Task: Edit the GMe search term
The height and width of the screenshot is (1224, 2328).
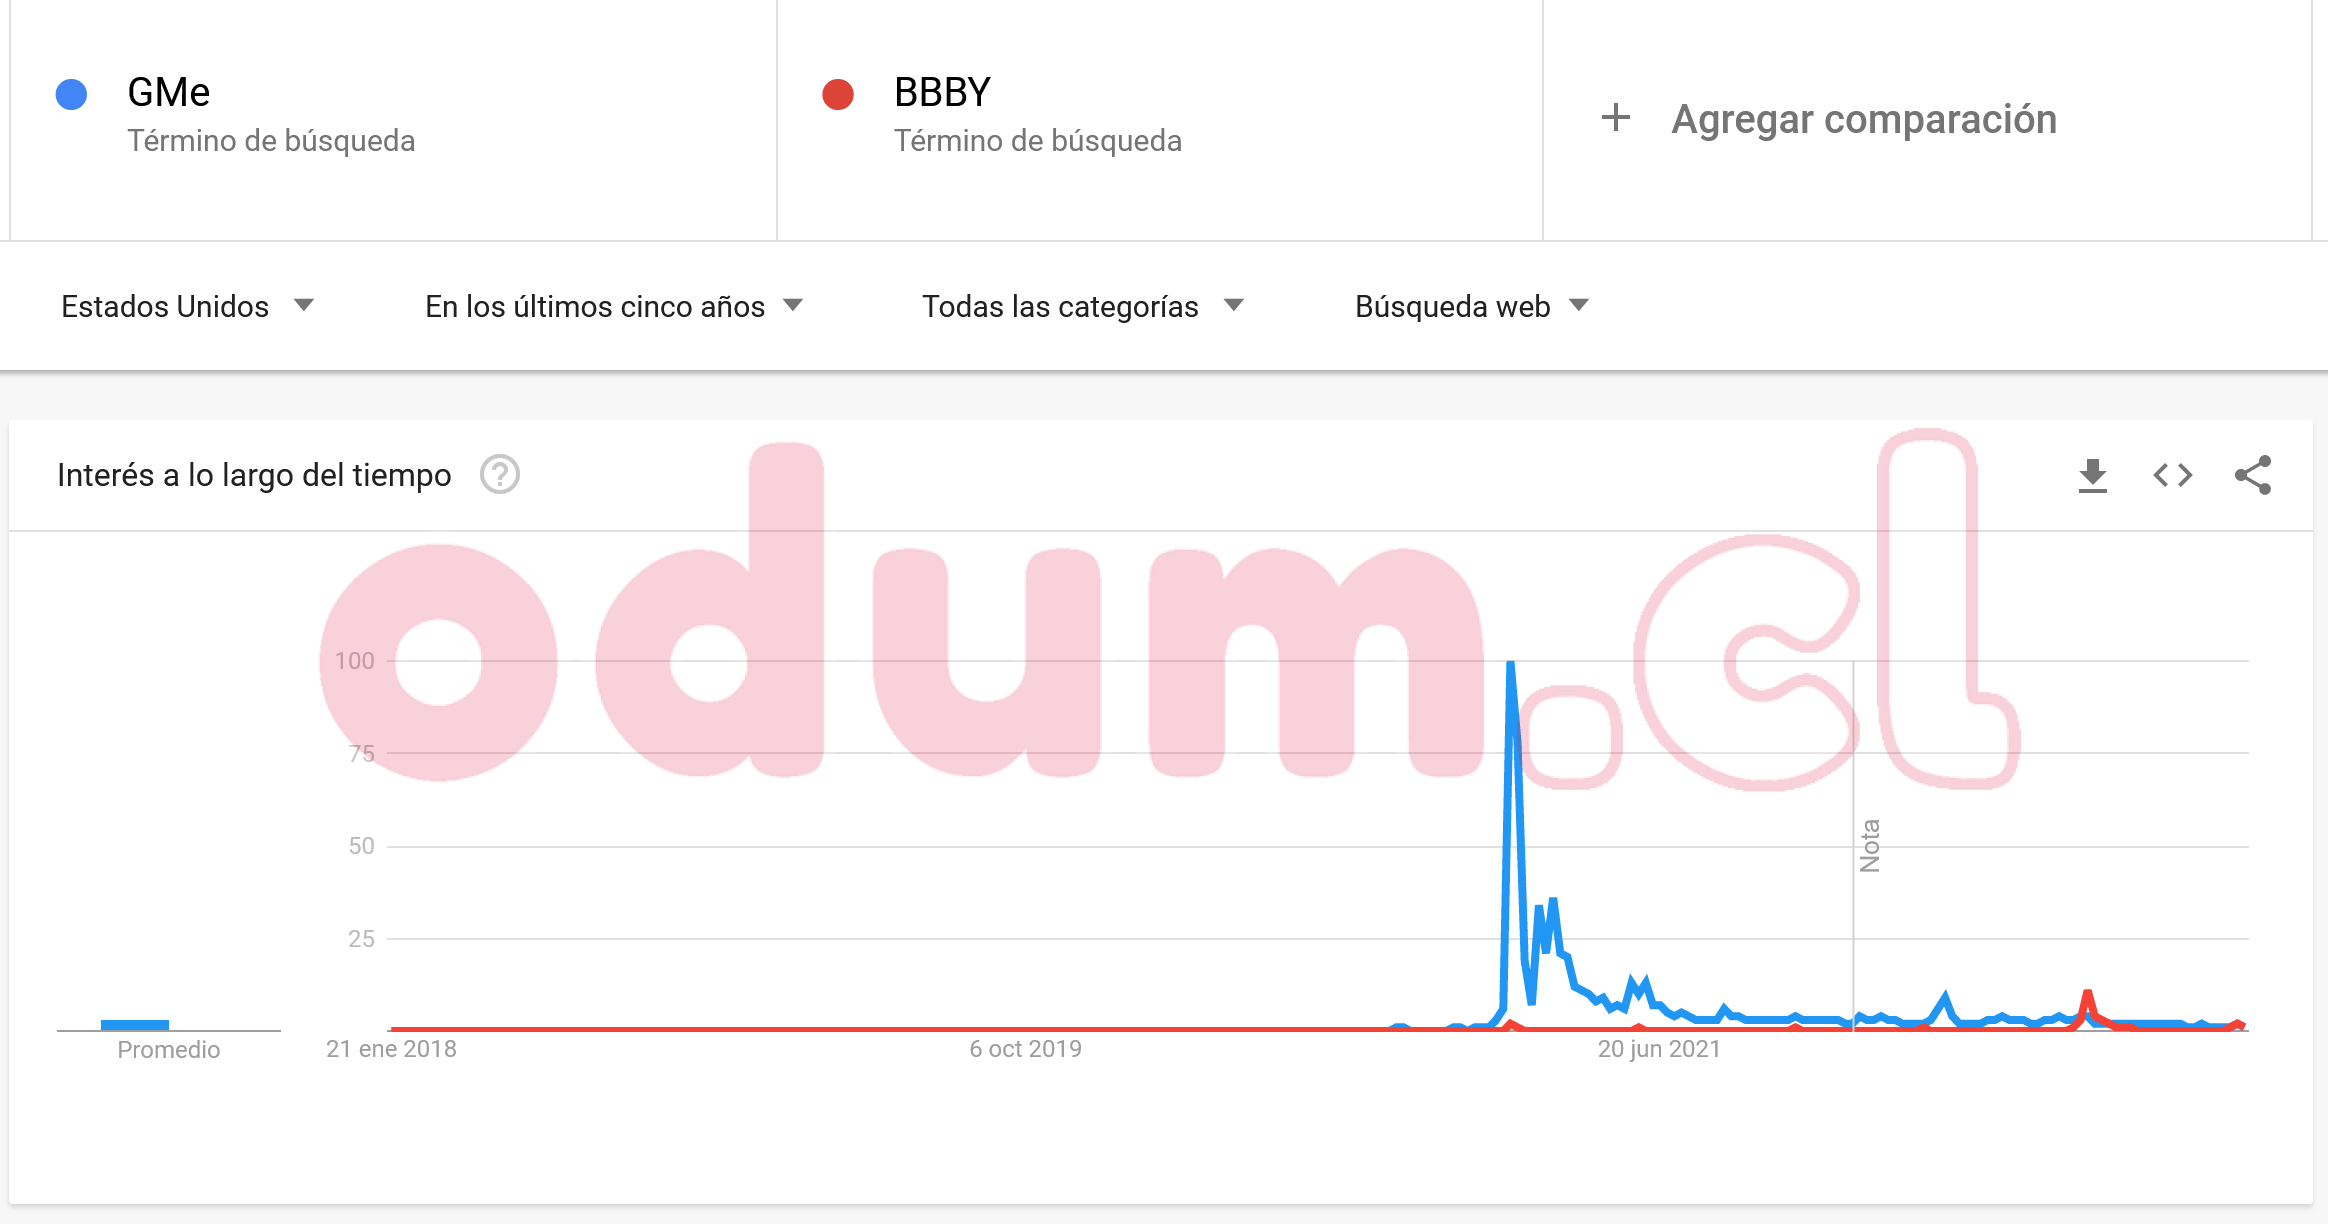Action: click(169, 93)
